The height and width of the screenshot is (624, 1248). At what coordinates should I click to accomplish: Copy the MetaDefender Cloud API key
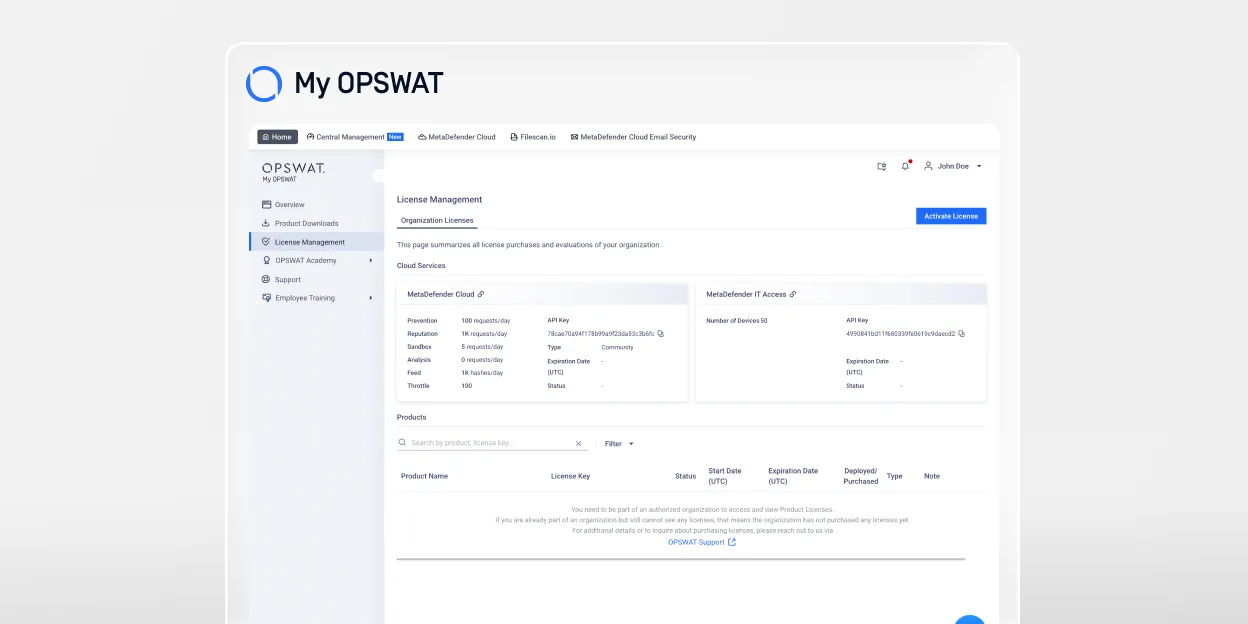660,333
